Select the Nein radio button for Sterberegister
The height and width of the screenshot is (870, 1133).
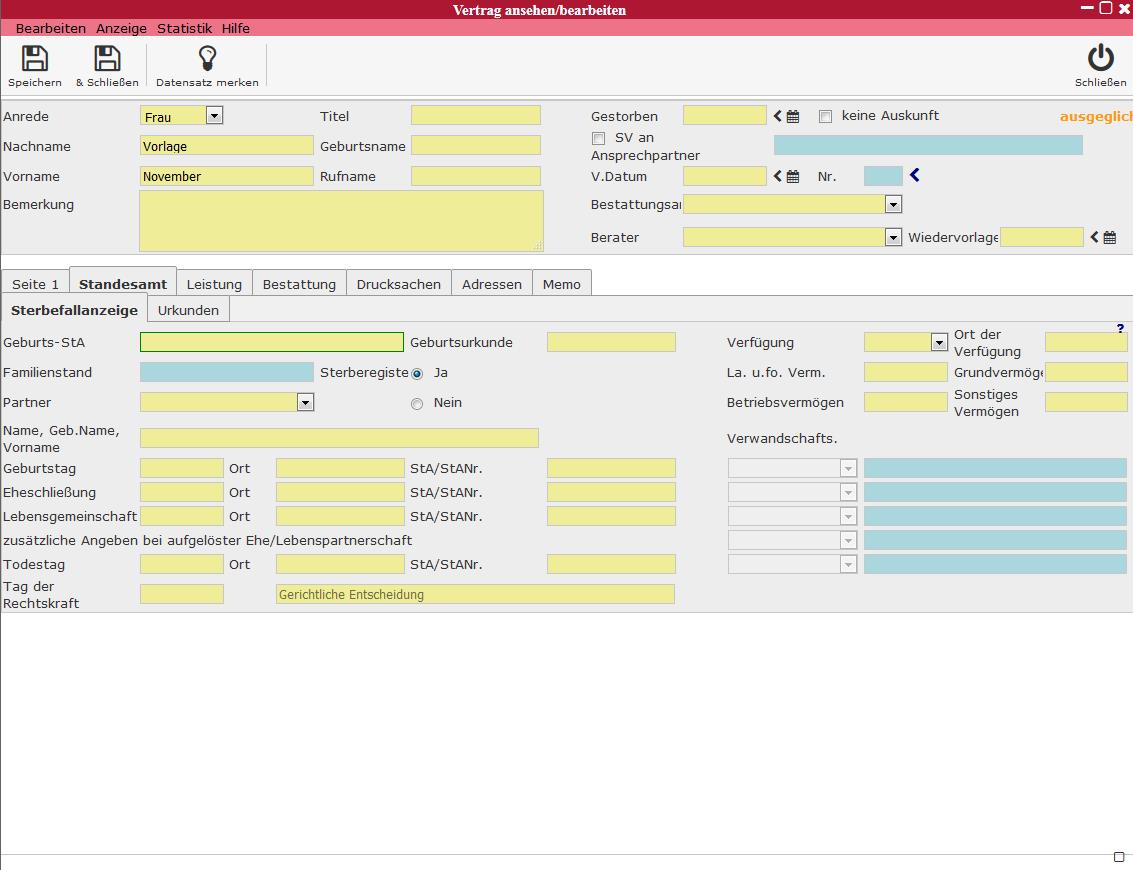417,404
